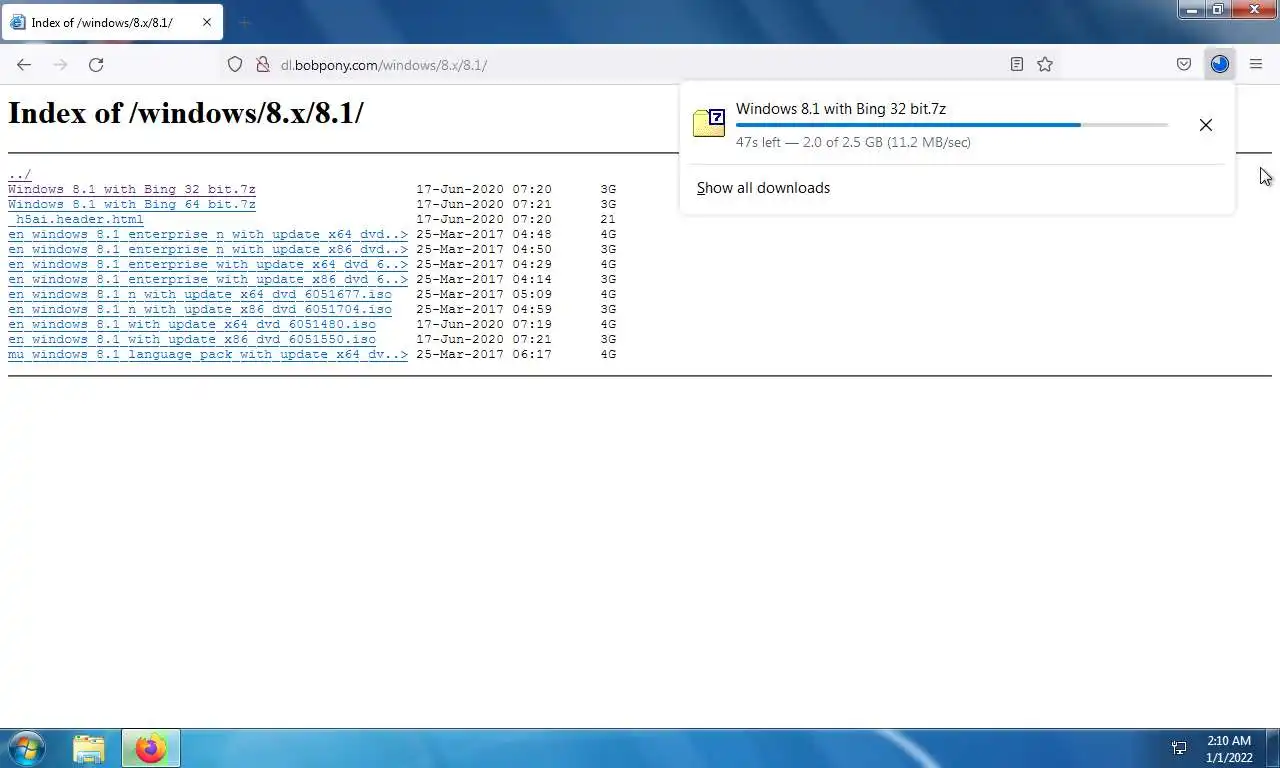Open a new tab with the plus
Image resolution: width=1280 pixels, height=768 pixels.
[x=244, y=22]
